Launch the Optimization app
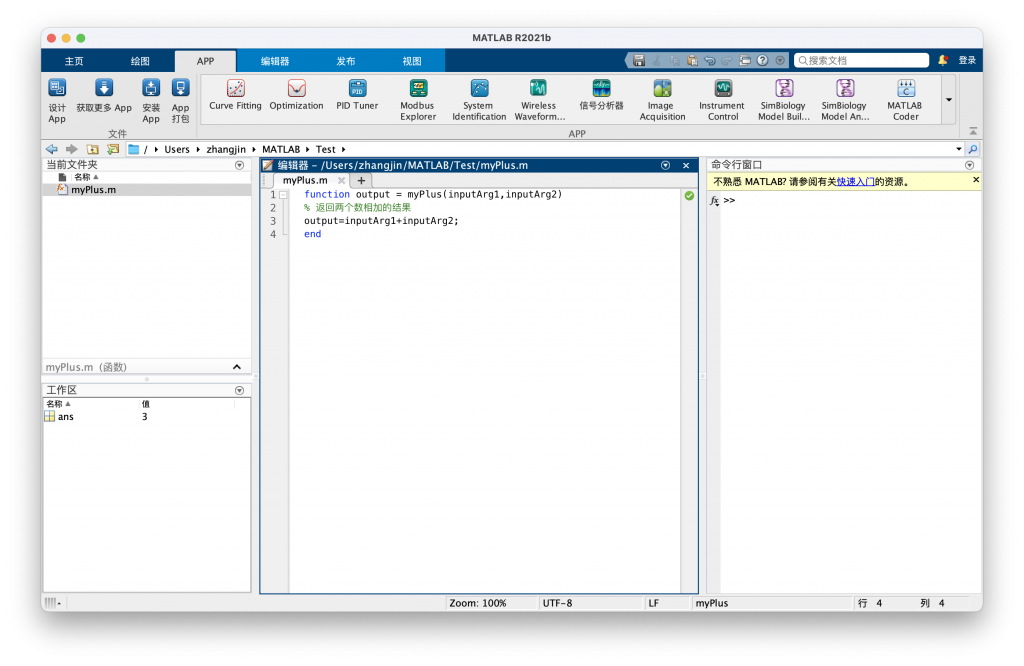The image size is (1024, 666). [296, 95]
